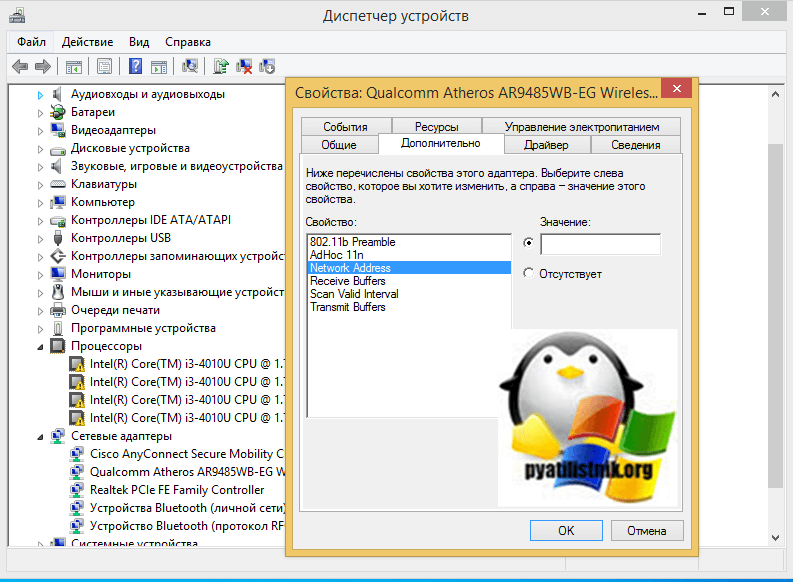This screenshot has height=582, width=793.
Task: Click the Network Address value input field
Action: tap(600, 244)
